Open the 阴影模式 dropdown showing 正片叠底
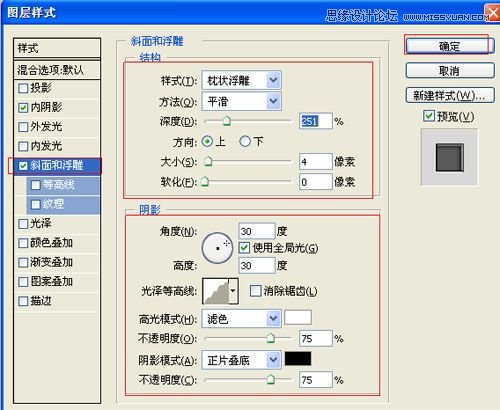The height and width of the screenshot is (410, 500). tap(241, 360)
